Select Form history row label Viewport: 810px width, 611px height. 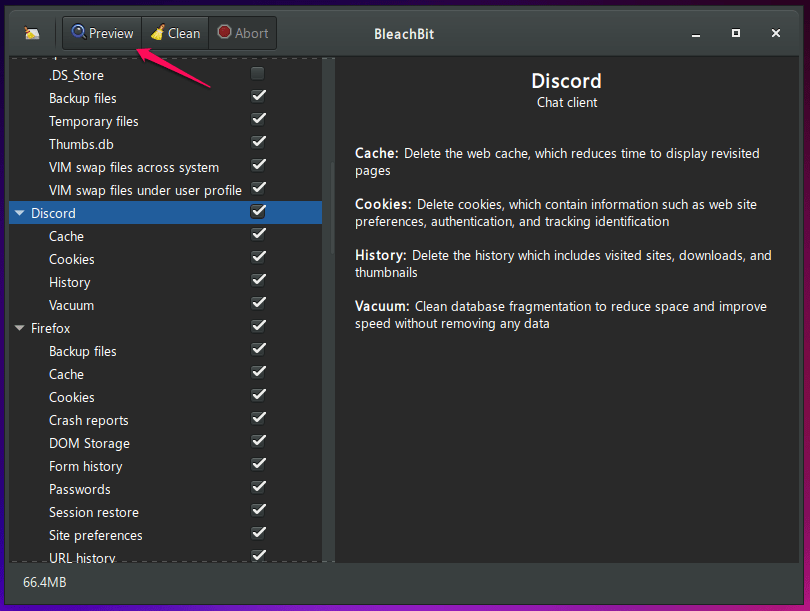85,467
